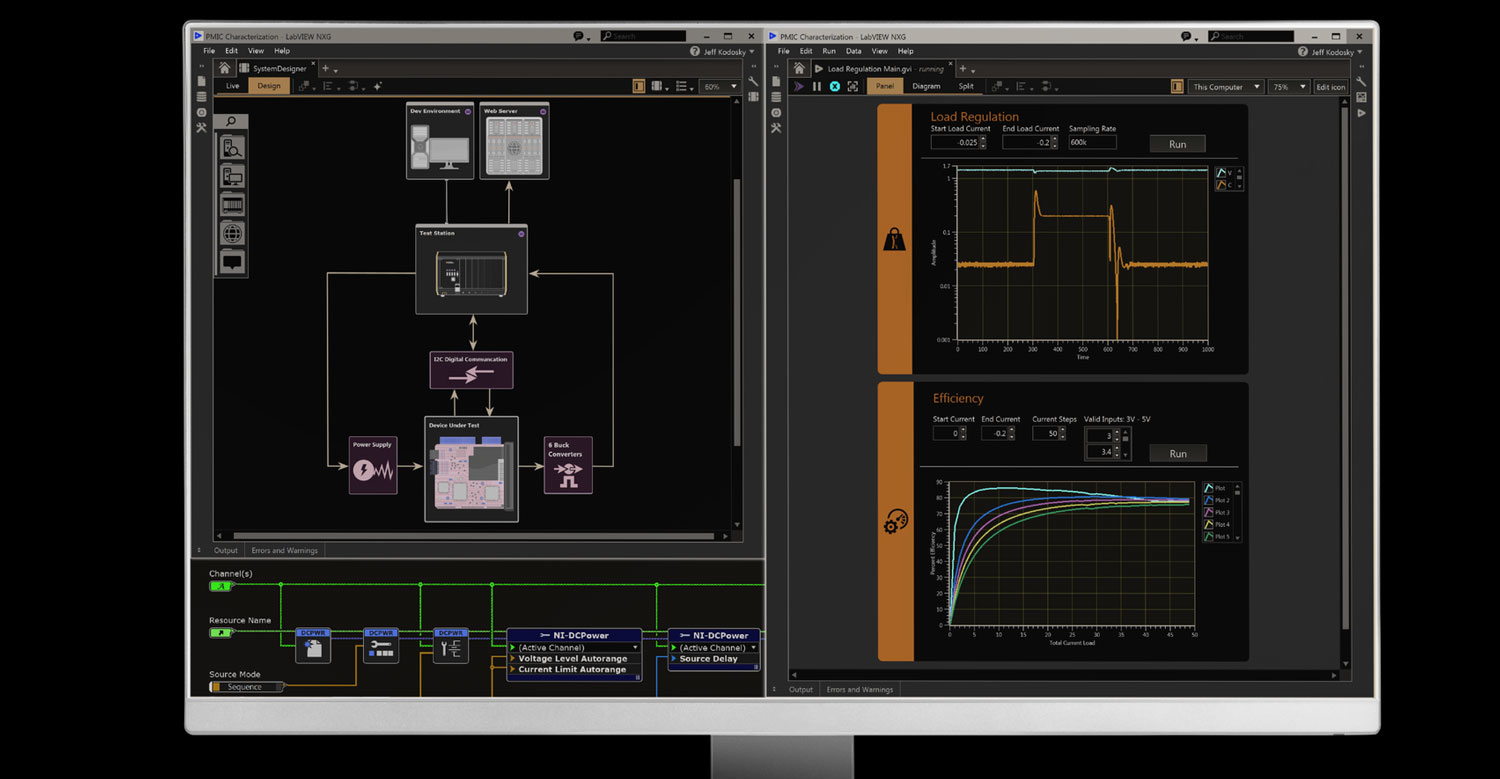Run the Load Regulation Main VI with the play icon

point(797,86)
